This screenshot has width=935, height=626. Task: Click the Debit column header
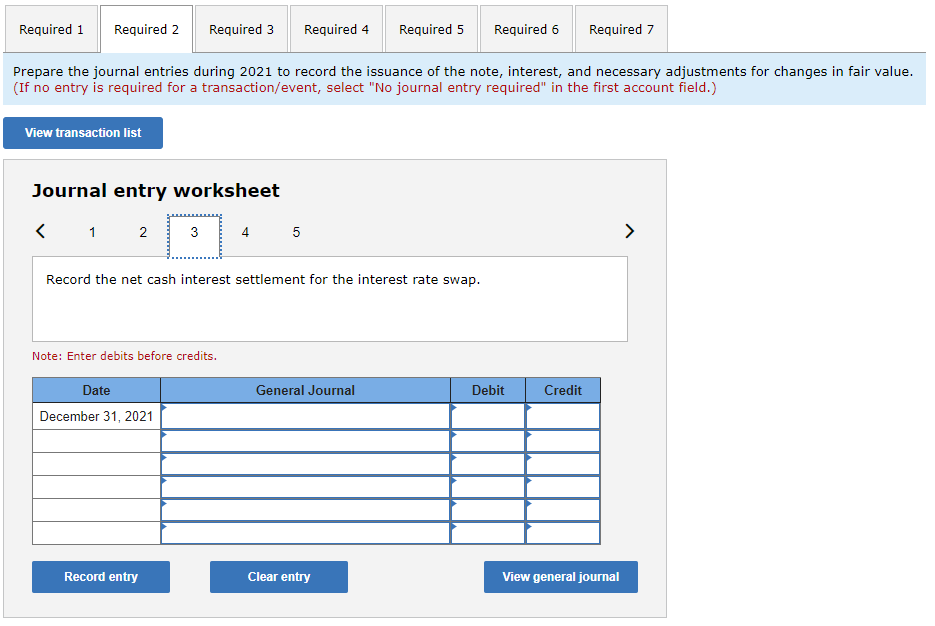click(x=488, y=391)
